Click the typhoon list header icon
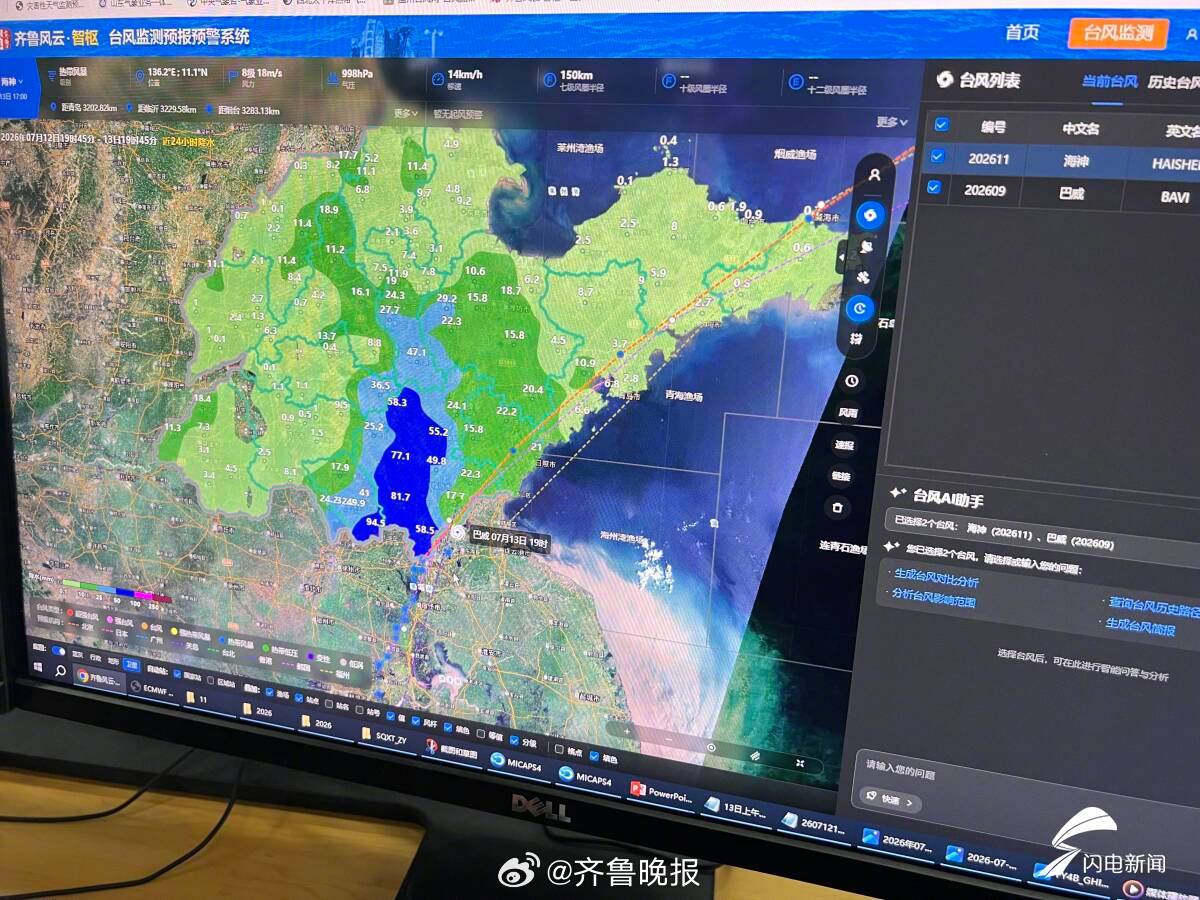 coord(943,80)
